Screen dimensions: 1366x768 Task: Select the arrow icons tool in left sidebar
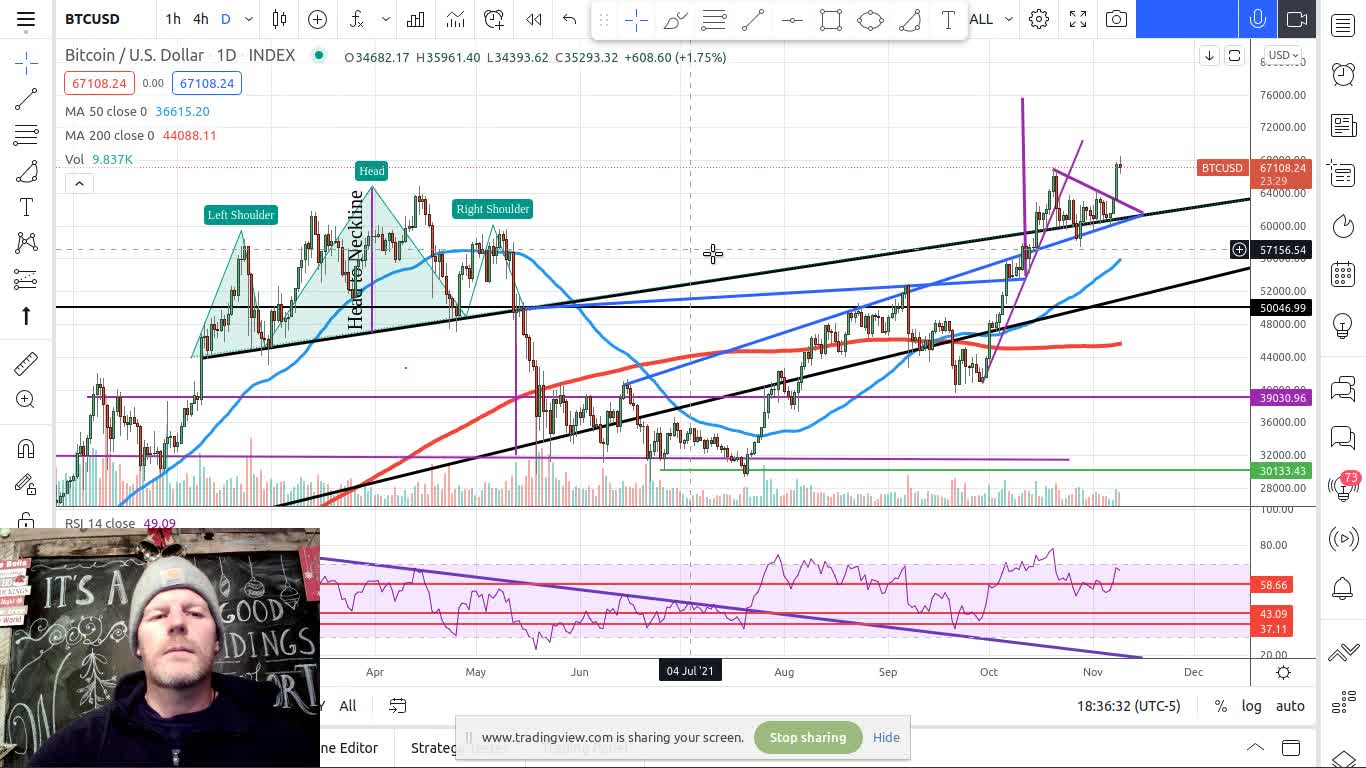click(x=26, y=316)
